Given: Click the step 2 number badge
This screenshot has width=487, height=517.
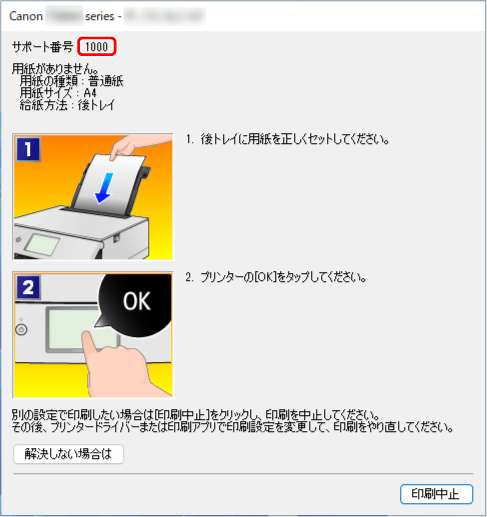Looking at the screenshot, I should click(28, 287).
